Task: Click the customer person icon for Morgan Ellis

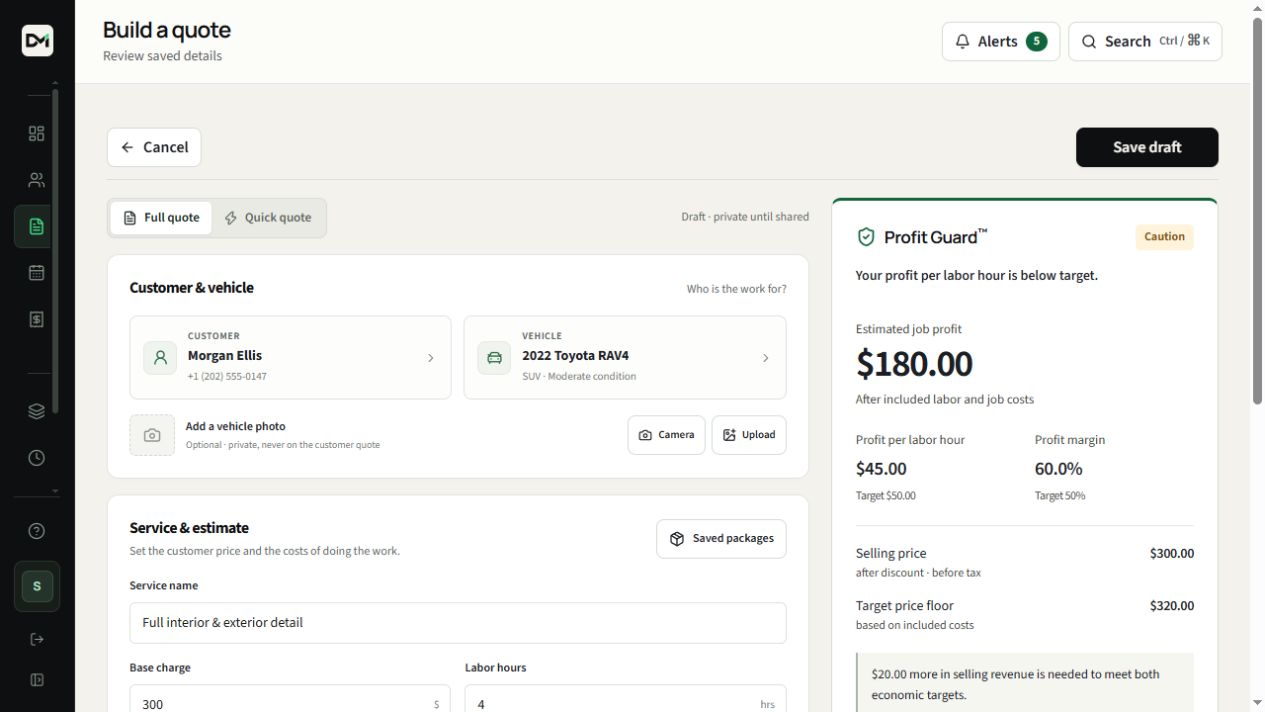Action: pyautogui.click(x=160, y=358)
